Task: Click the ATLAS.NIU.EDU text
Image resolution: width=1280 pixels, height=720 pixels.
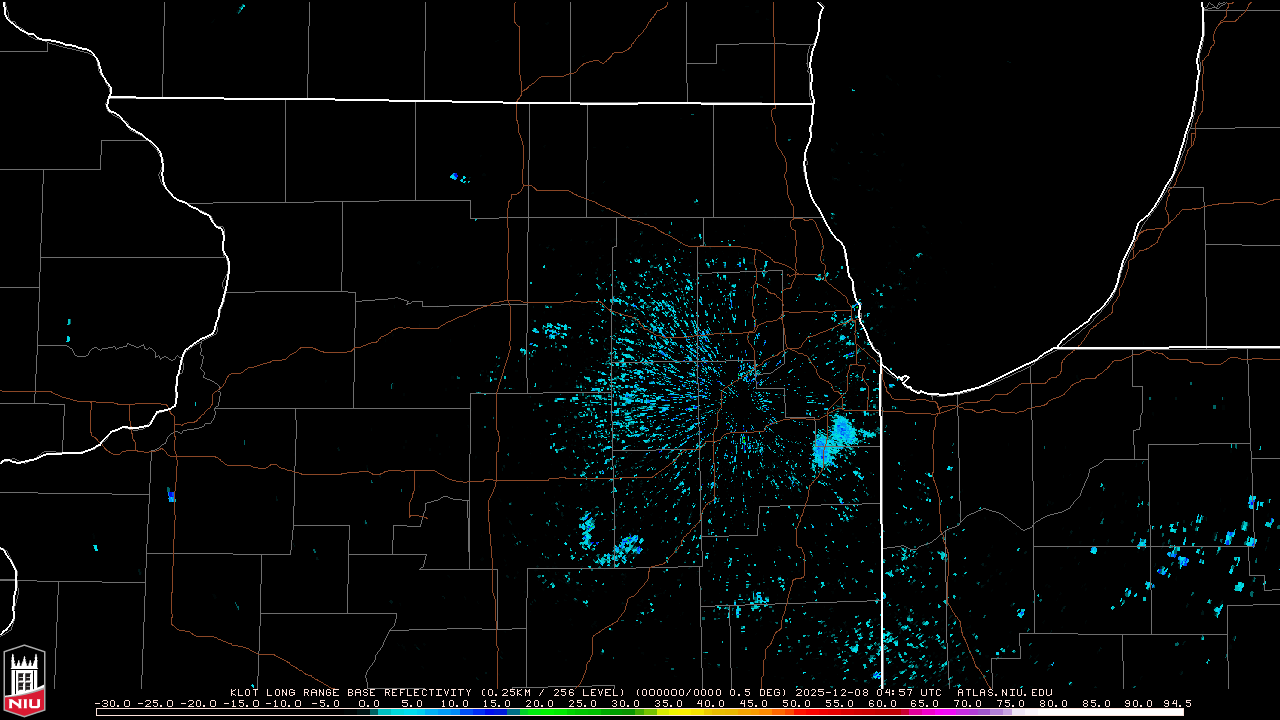Action: tap(1004, 692)
